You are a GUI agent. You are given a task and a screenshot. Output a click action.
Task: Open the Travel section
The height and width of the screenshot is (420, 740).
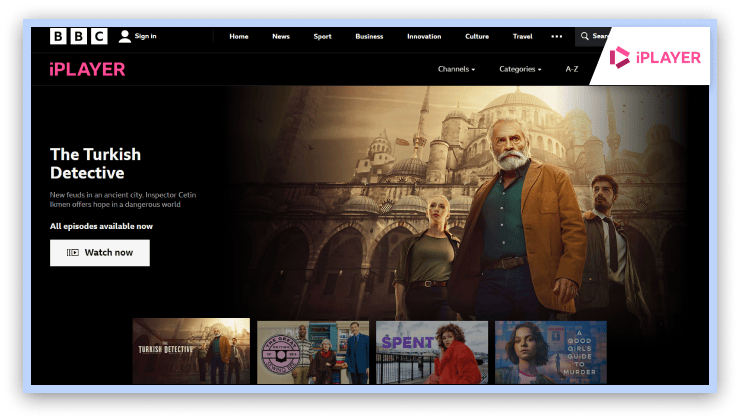coord(522,36)
